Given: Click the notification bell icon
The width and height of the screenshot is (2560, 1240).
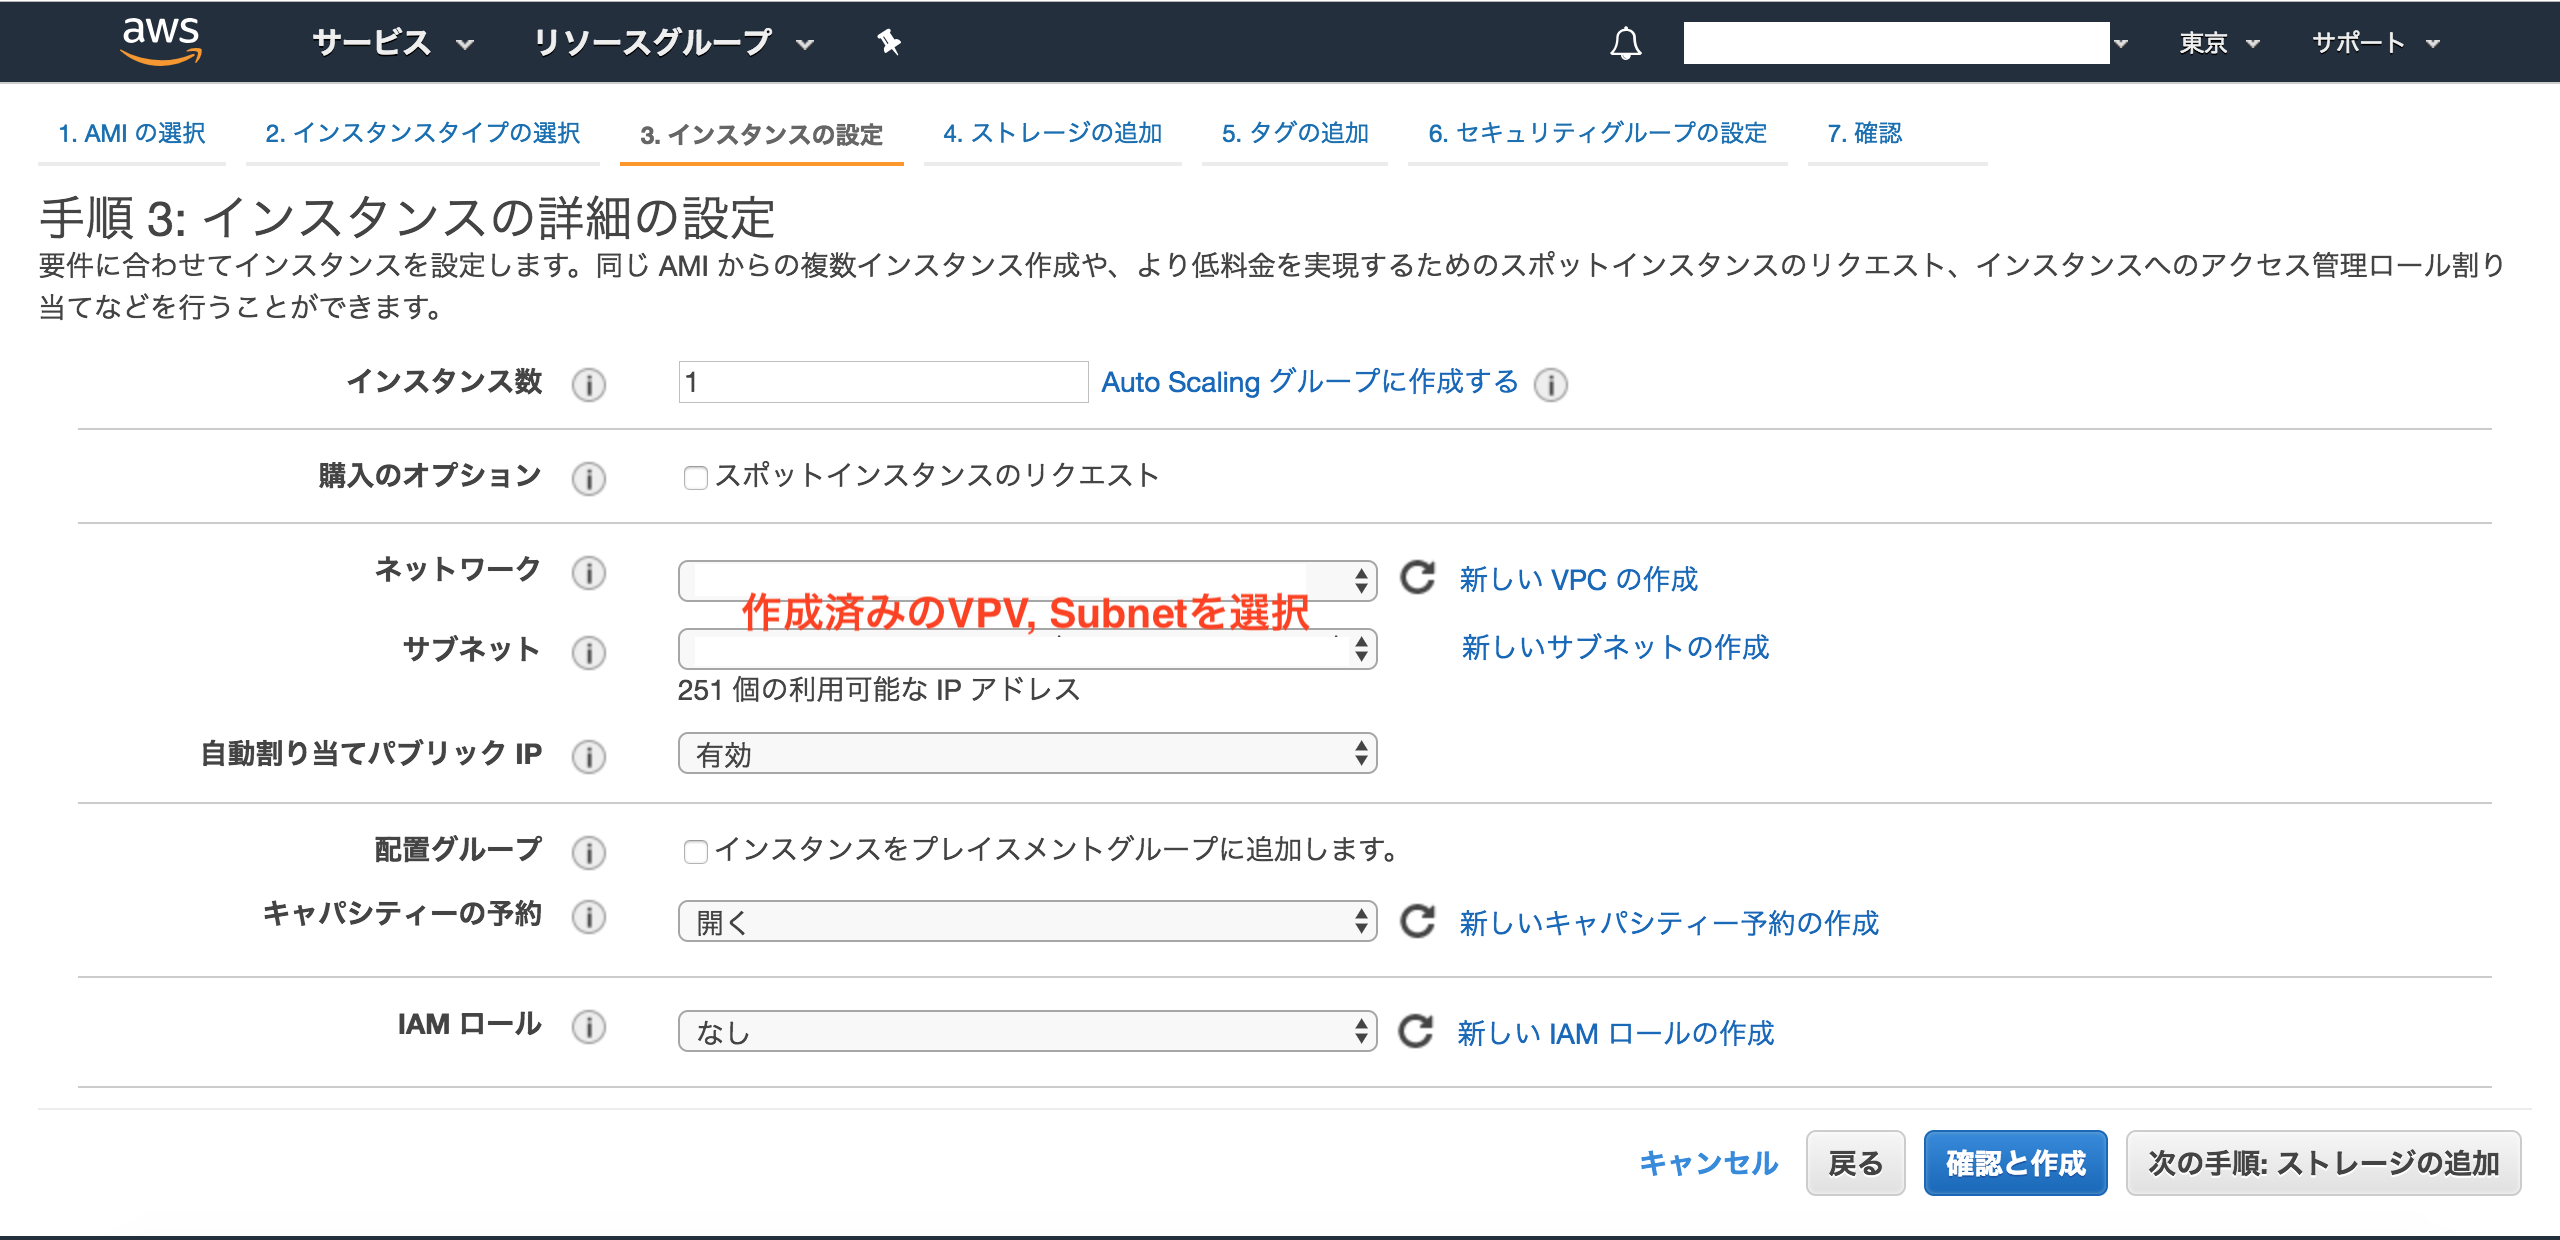Looking at the screenshot, I should click(x=1625, y=43).
